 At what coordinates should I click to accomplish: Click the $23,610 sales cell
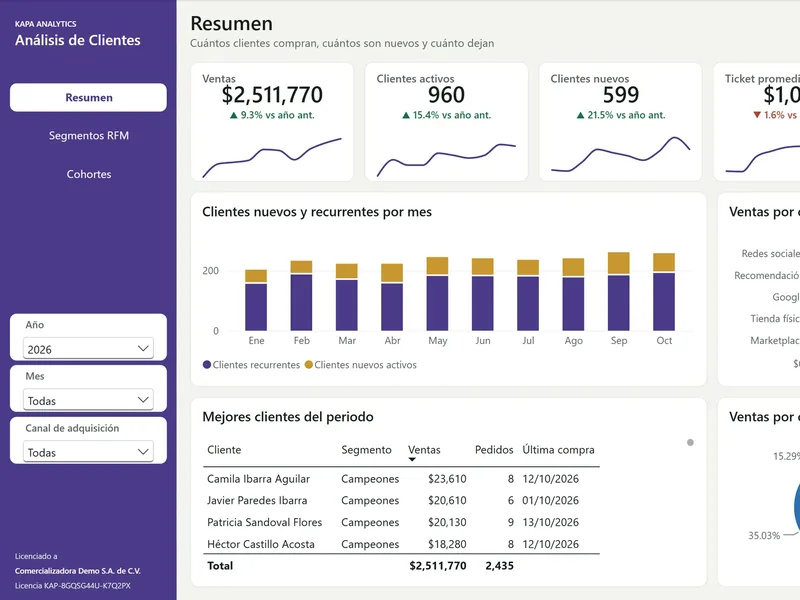click(447, 479)
